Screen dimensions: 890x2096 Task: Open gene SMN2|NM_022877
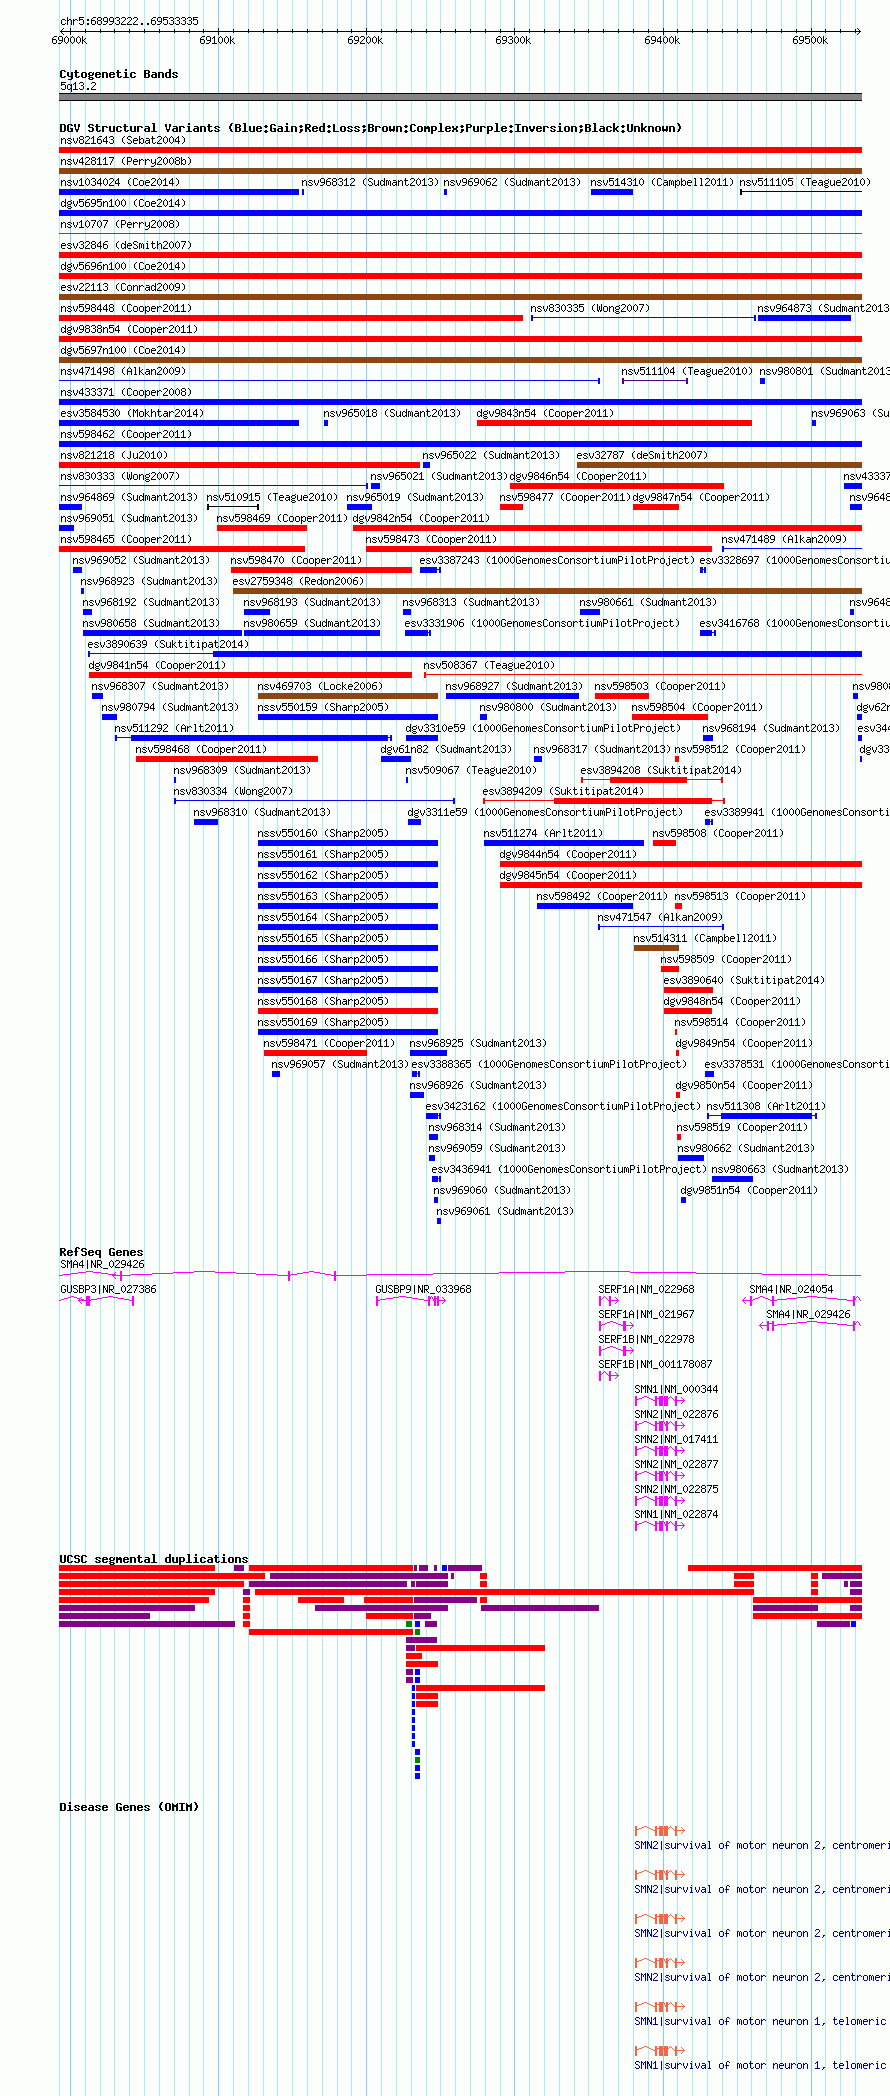click(x=676, y=1464)
